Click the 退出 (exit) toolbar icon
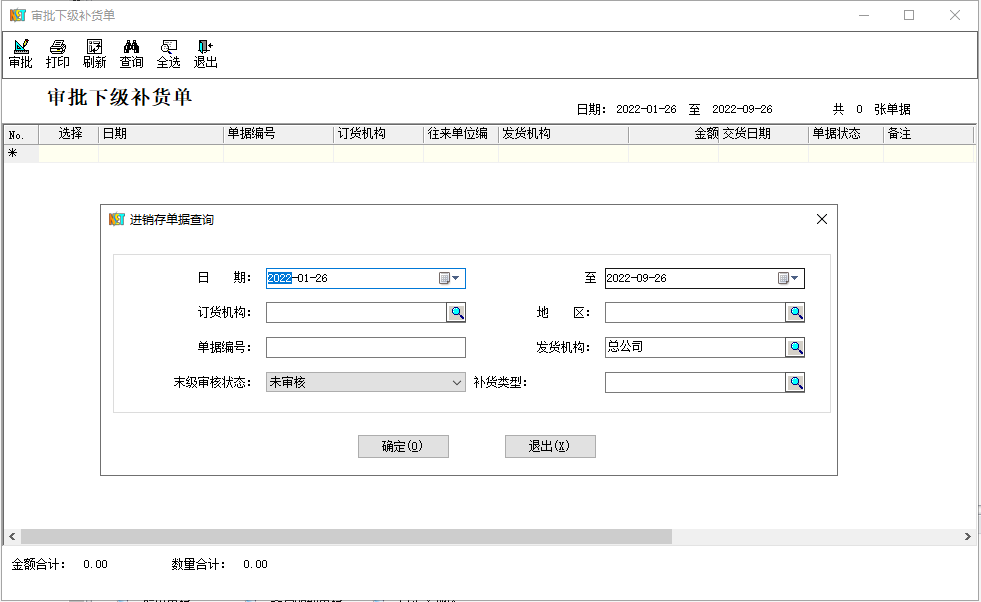This screenshot has width=981, height=602. pos(205,54)
